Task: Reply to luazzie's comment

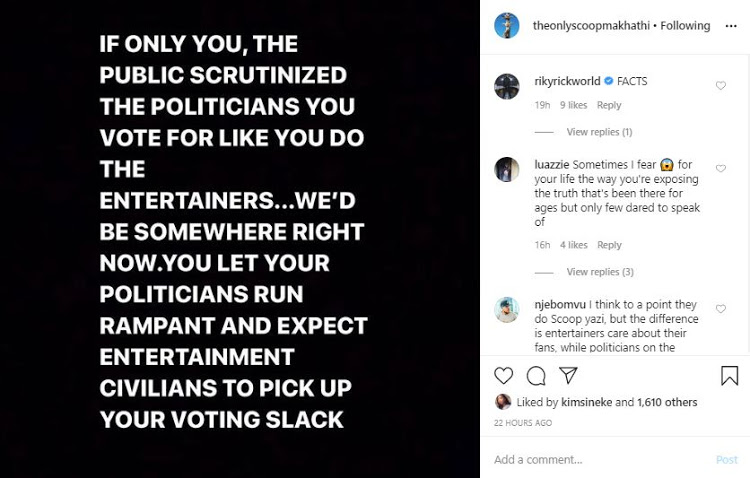Action: tap(609, 245)
